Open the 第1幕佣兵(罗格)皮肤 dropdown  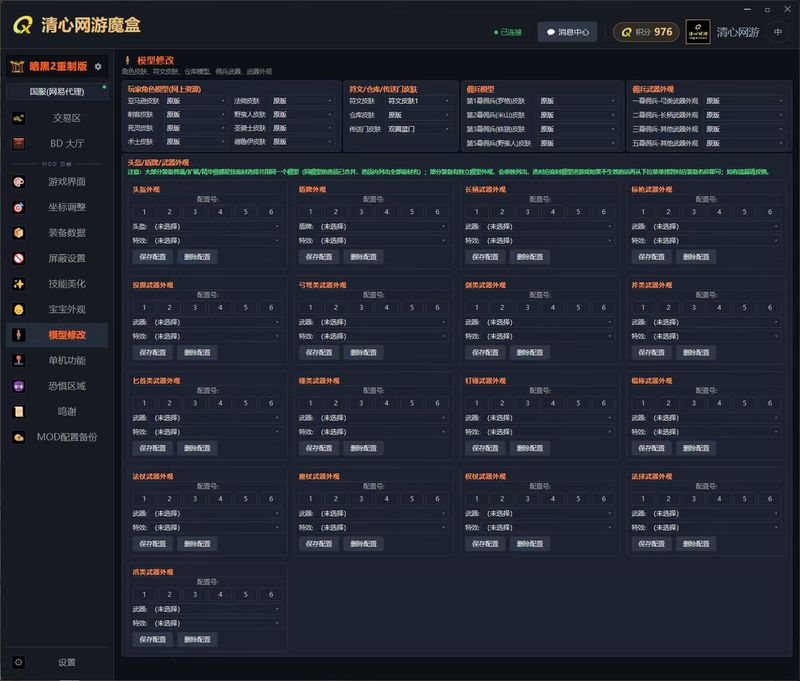coord(578,101)
